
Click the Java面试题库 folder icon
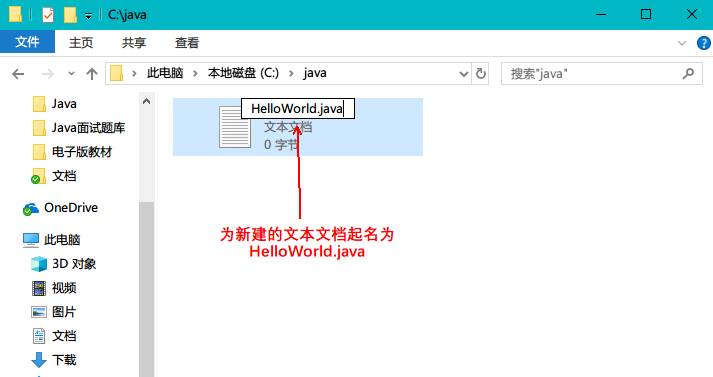click(x=39, y=128)
